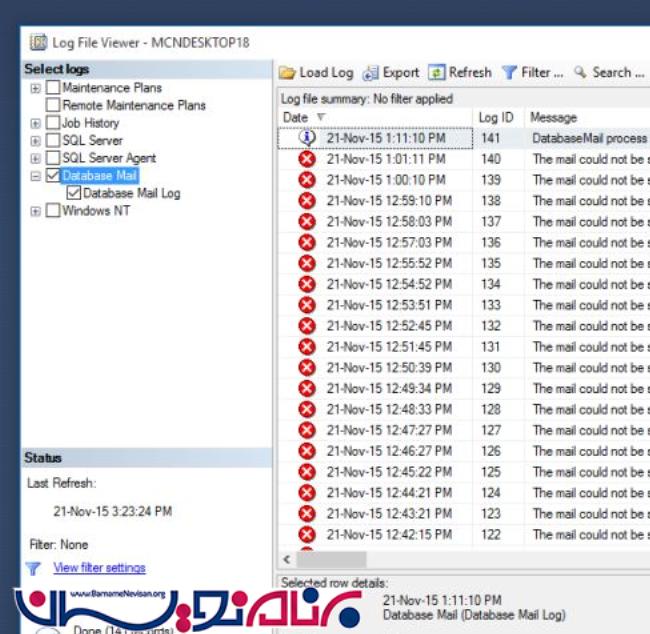The width and height of the screenshot is (650, 634).
Task: Expand the Job History node
Action: [x=36, y=123]
